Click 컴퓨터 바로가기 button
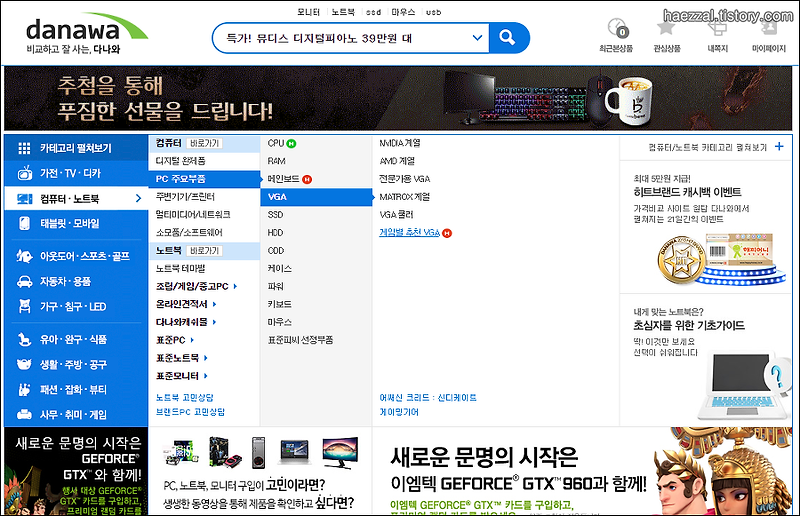 point(204,143)
